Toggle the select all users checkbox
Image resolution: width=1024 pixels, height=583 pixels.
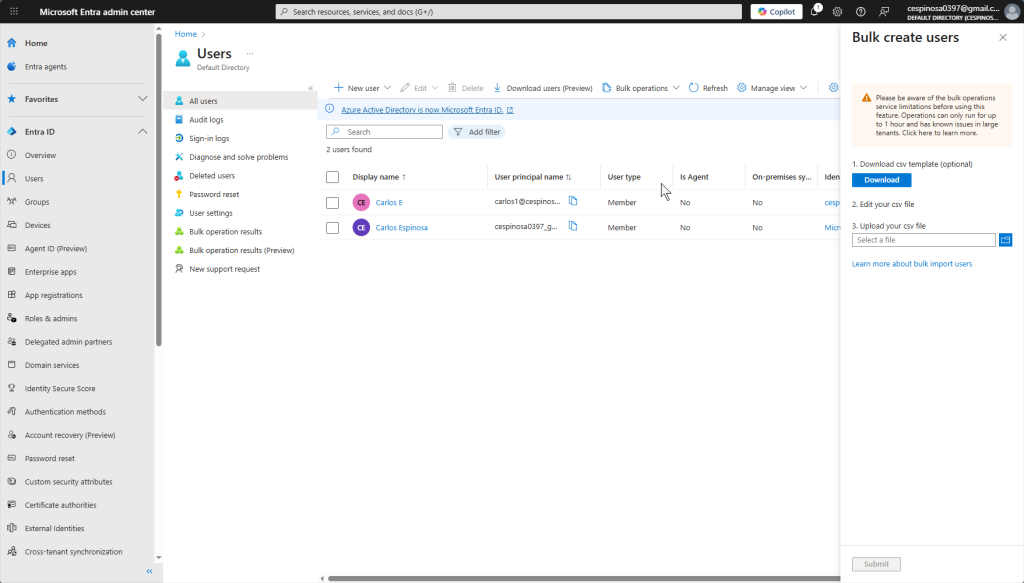point(333,177)
